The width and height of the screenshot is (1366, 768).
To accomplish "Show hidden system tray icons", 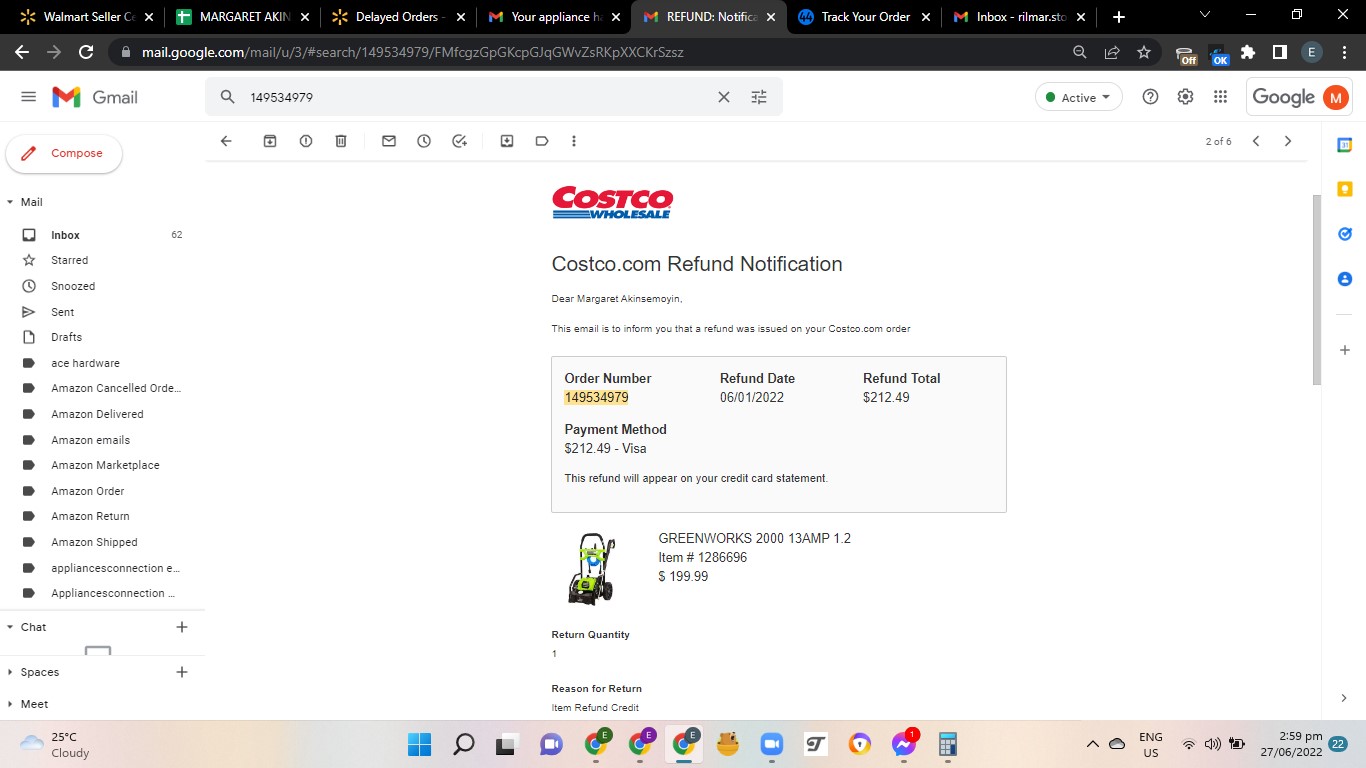I will click(x=1093, y=744).
